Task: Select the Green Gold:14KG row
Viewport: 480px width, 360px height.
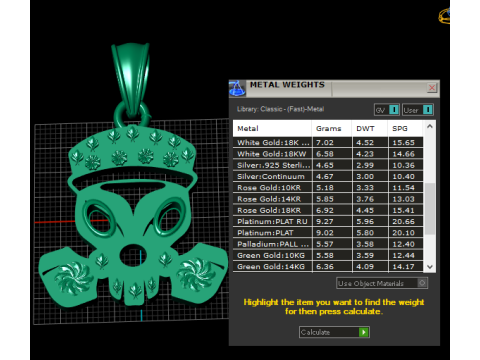Action: pyautogui.click(x=328, y=267)
